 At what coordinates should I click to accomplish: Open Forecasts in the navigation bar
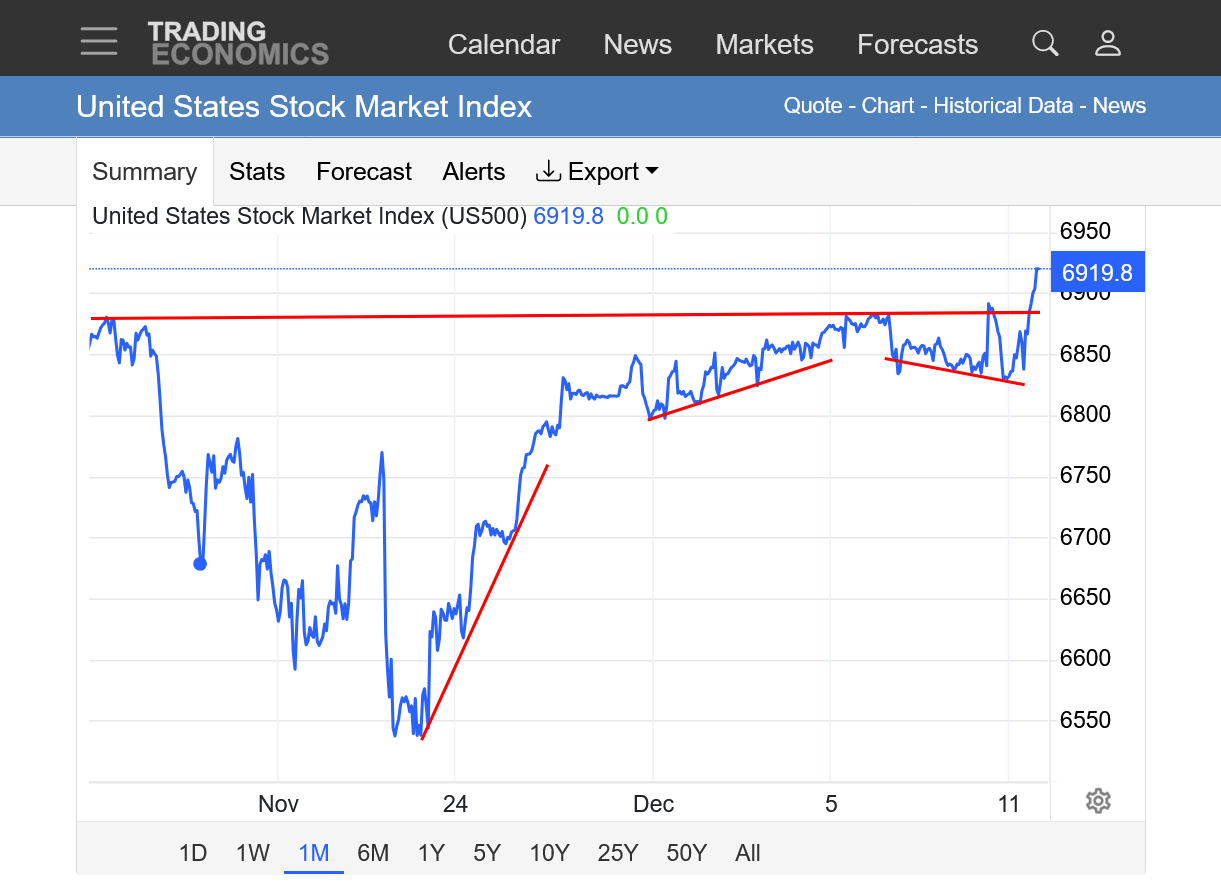[x=917, y=45]
